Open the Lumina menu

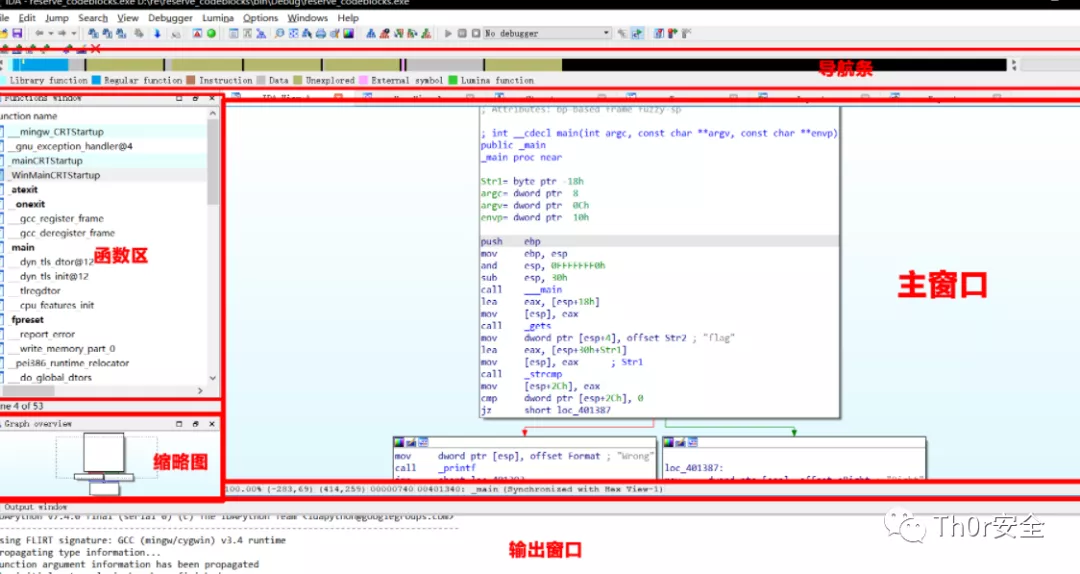218,18
